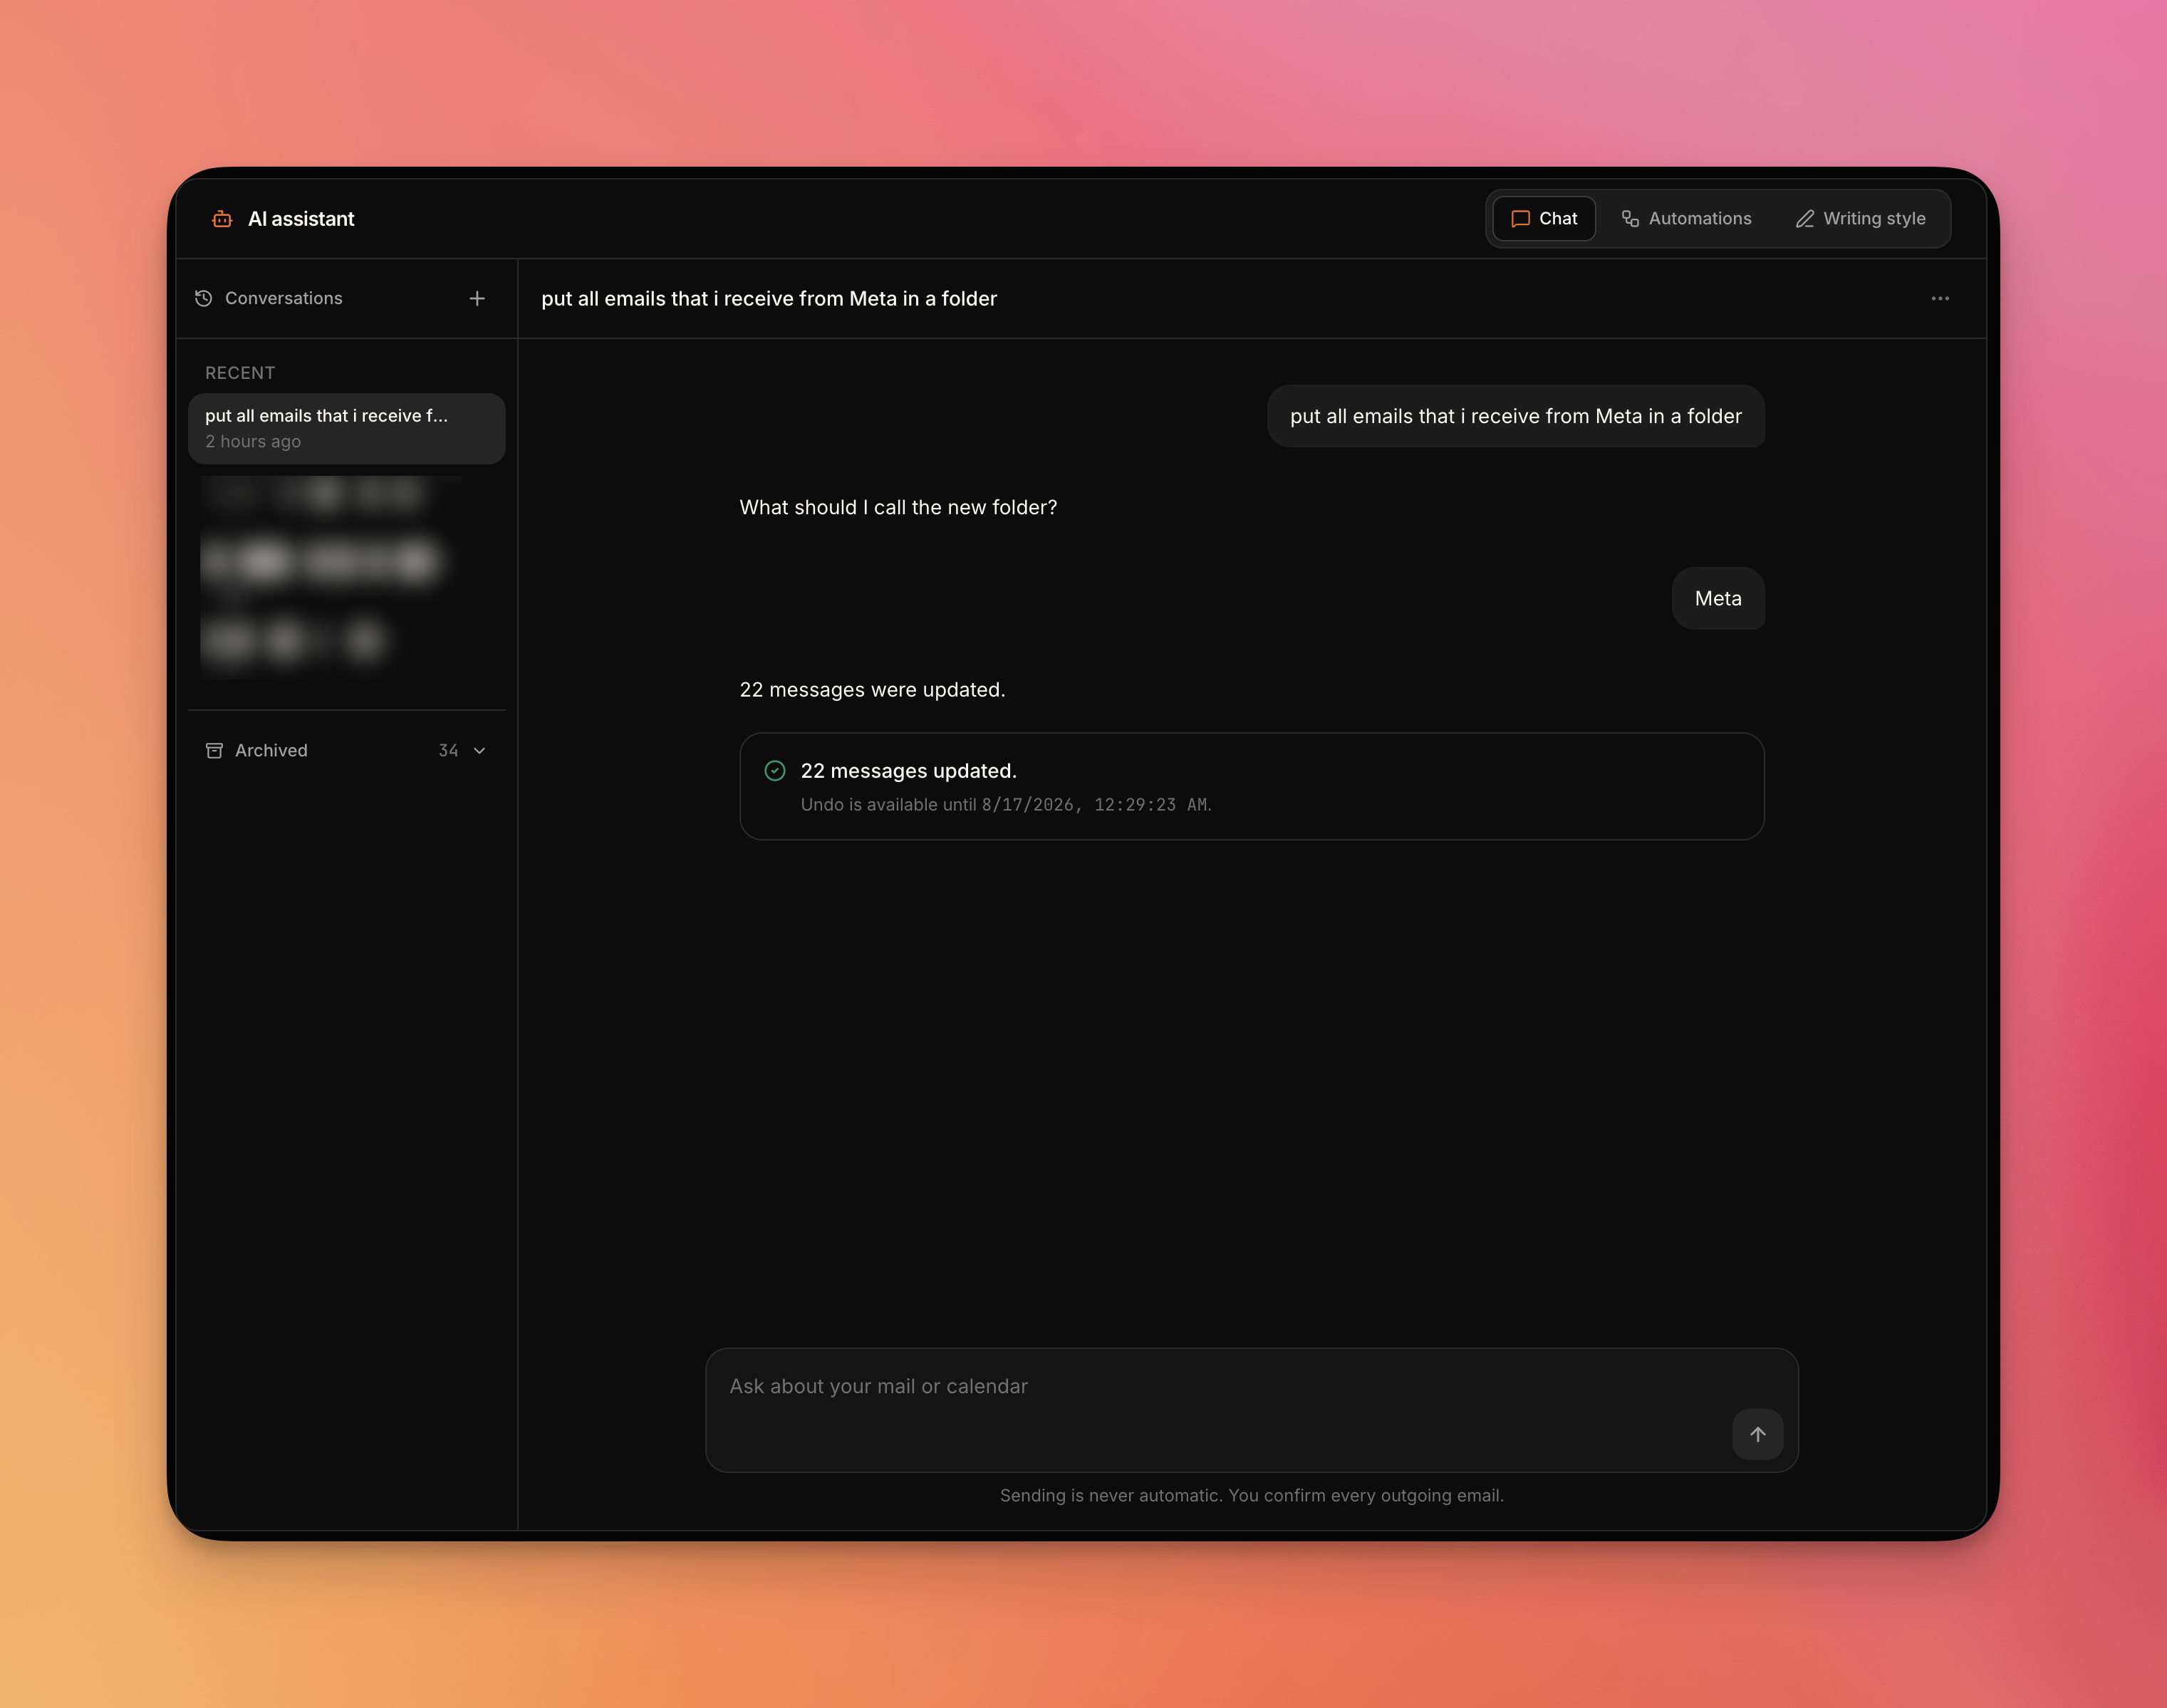2167x1708 pixels.
Task: Open the Automations tab
Action: point(1686,218)
